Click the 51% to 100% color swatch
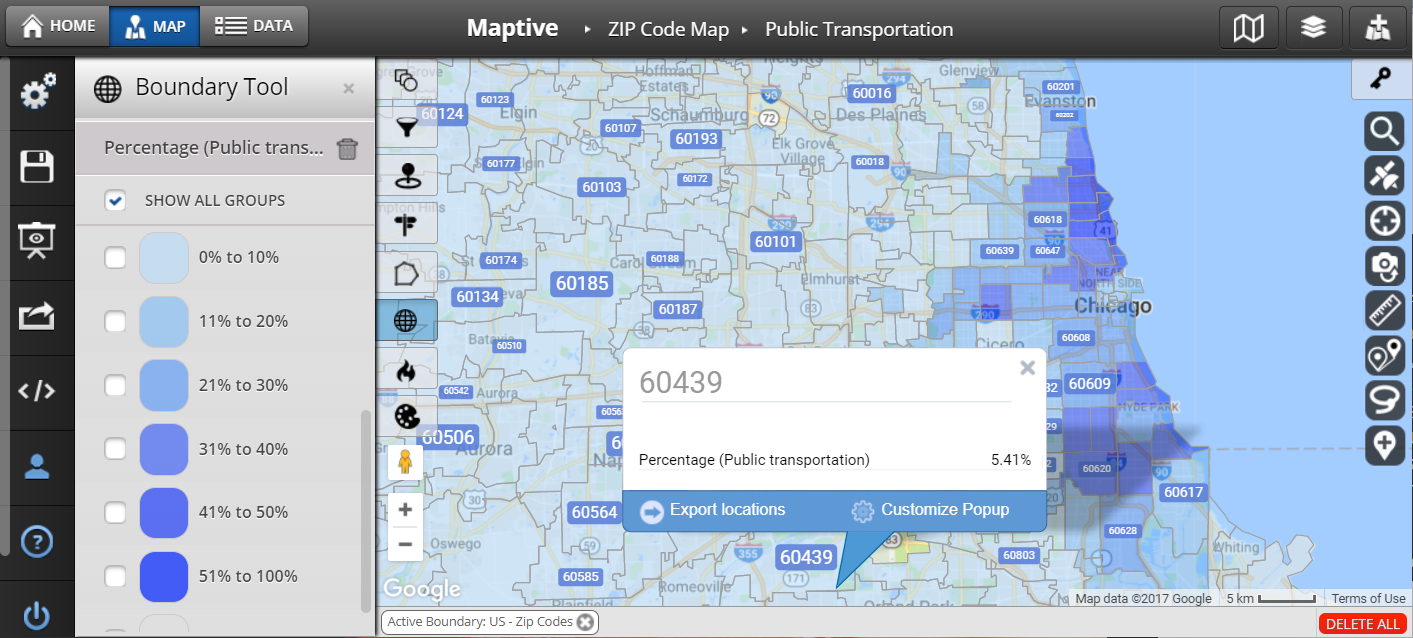Screen dimensions: 1413x638 pyautogui.click(x=164, y=576)
